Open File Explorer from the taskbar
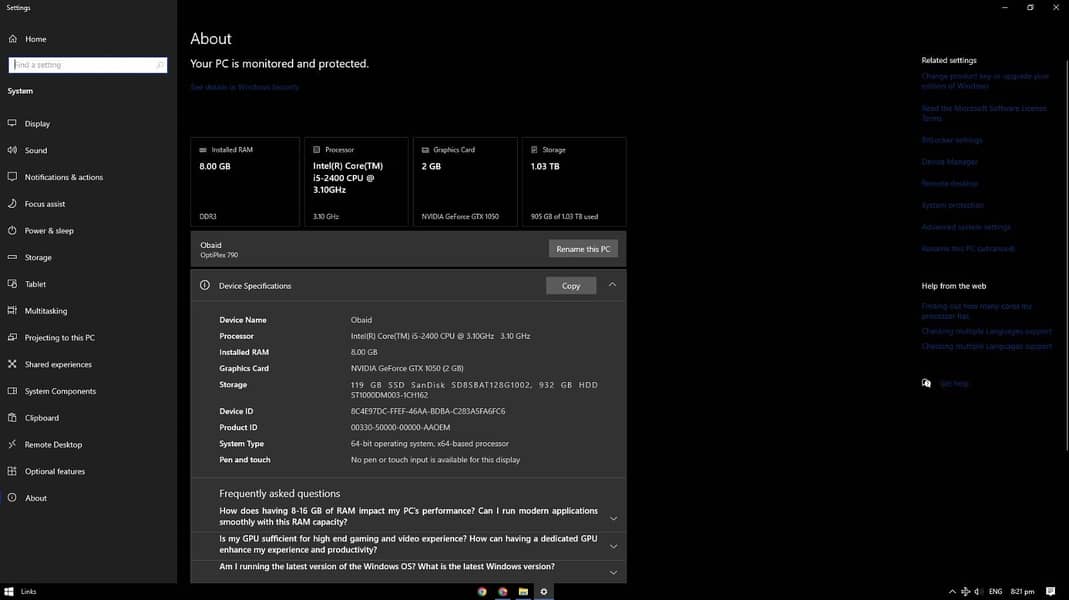 click(x=523, y=591)
